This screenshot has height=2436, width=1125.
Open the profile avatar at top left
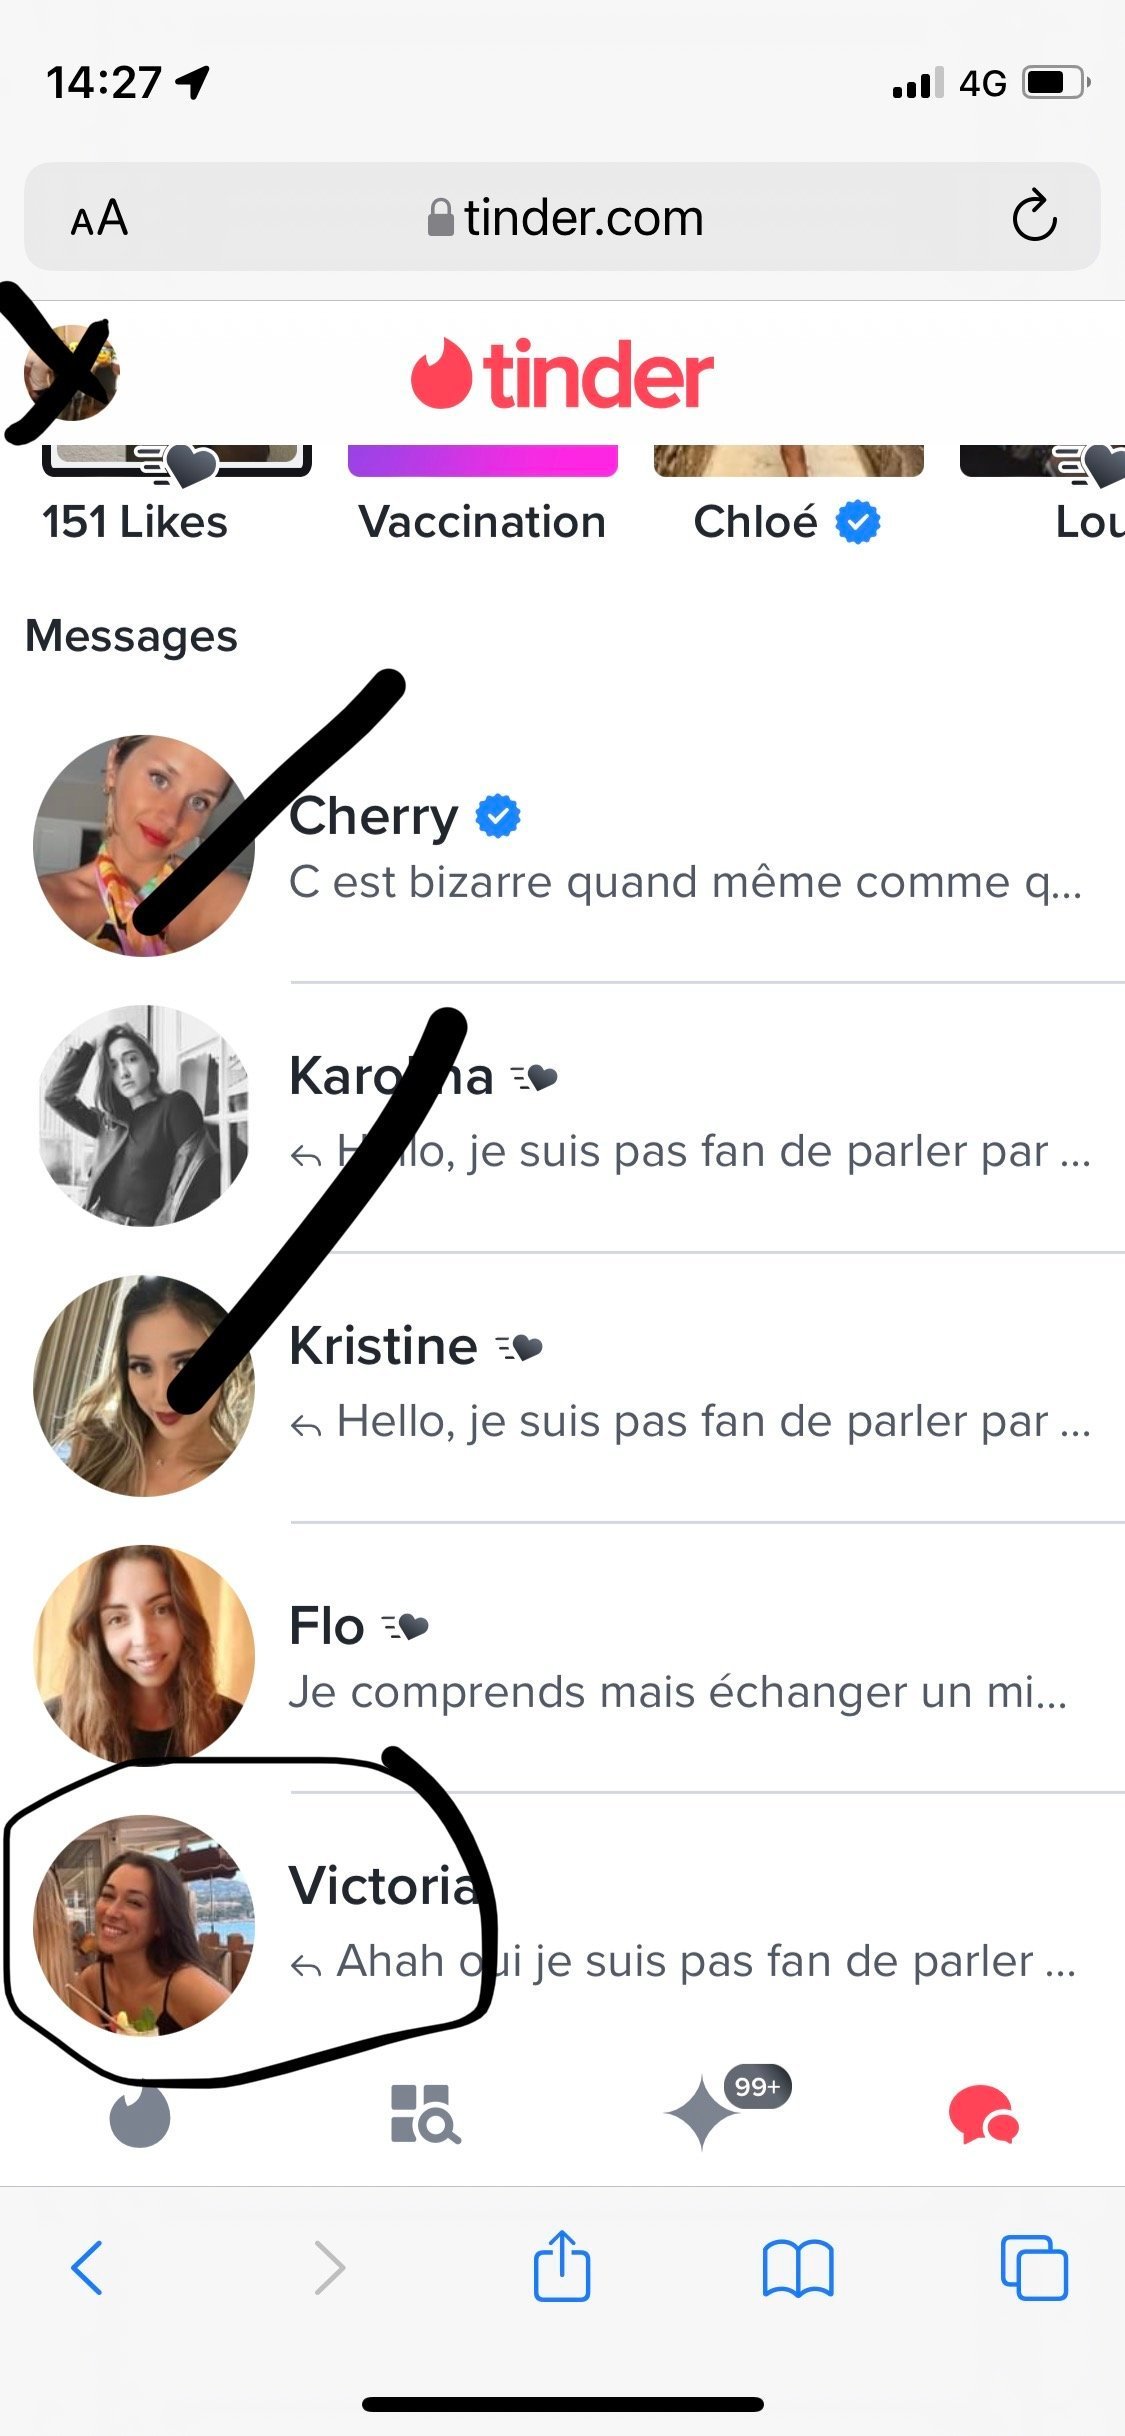tap(69, 373)
